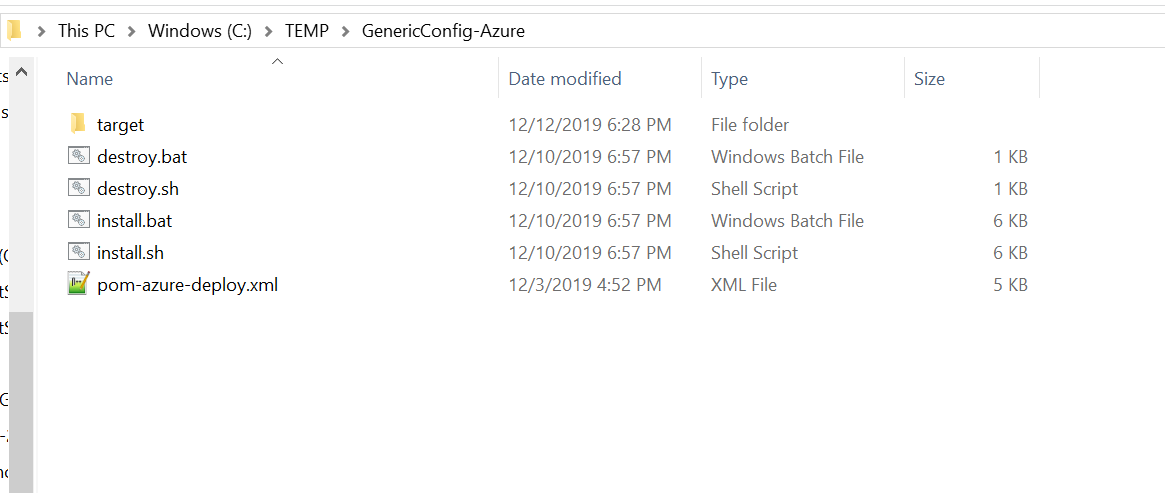Expand chevron after TEMP breadcrumb
This screenshot has width=1165, height=493.
coord(345,31)
